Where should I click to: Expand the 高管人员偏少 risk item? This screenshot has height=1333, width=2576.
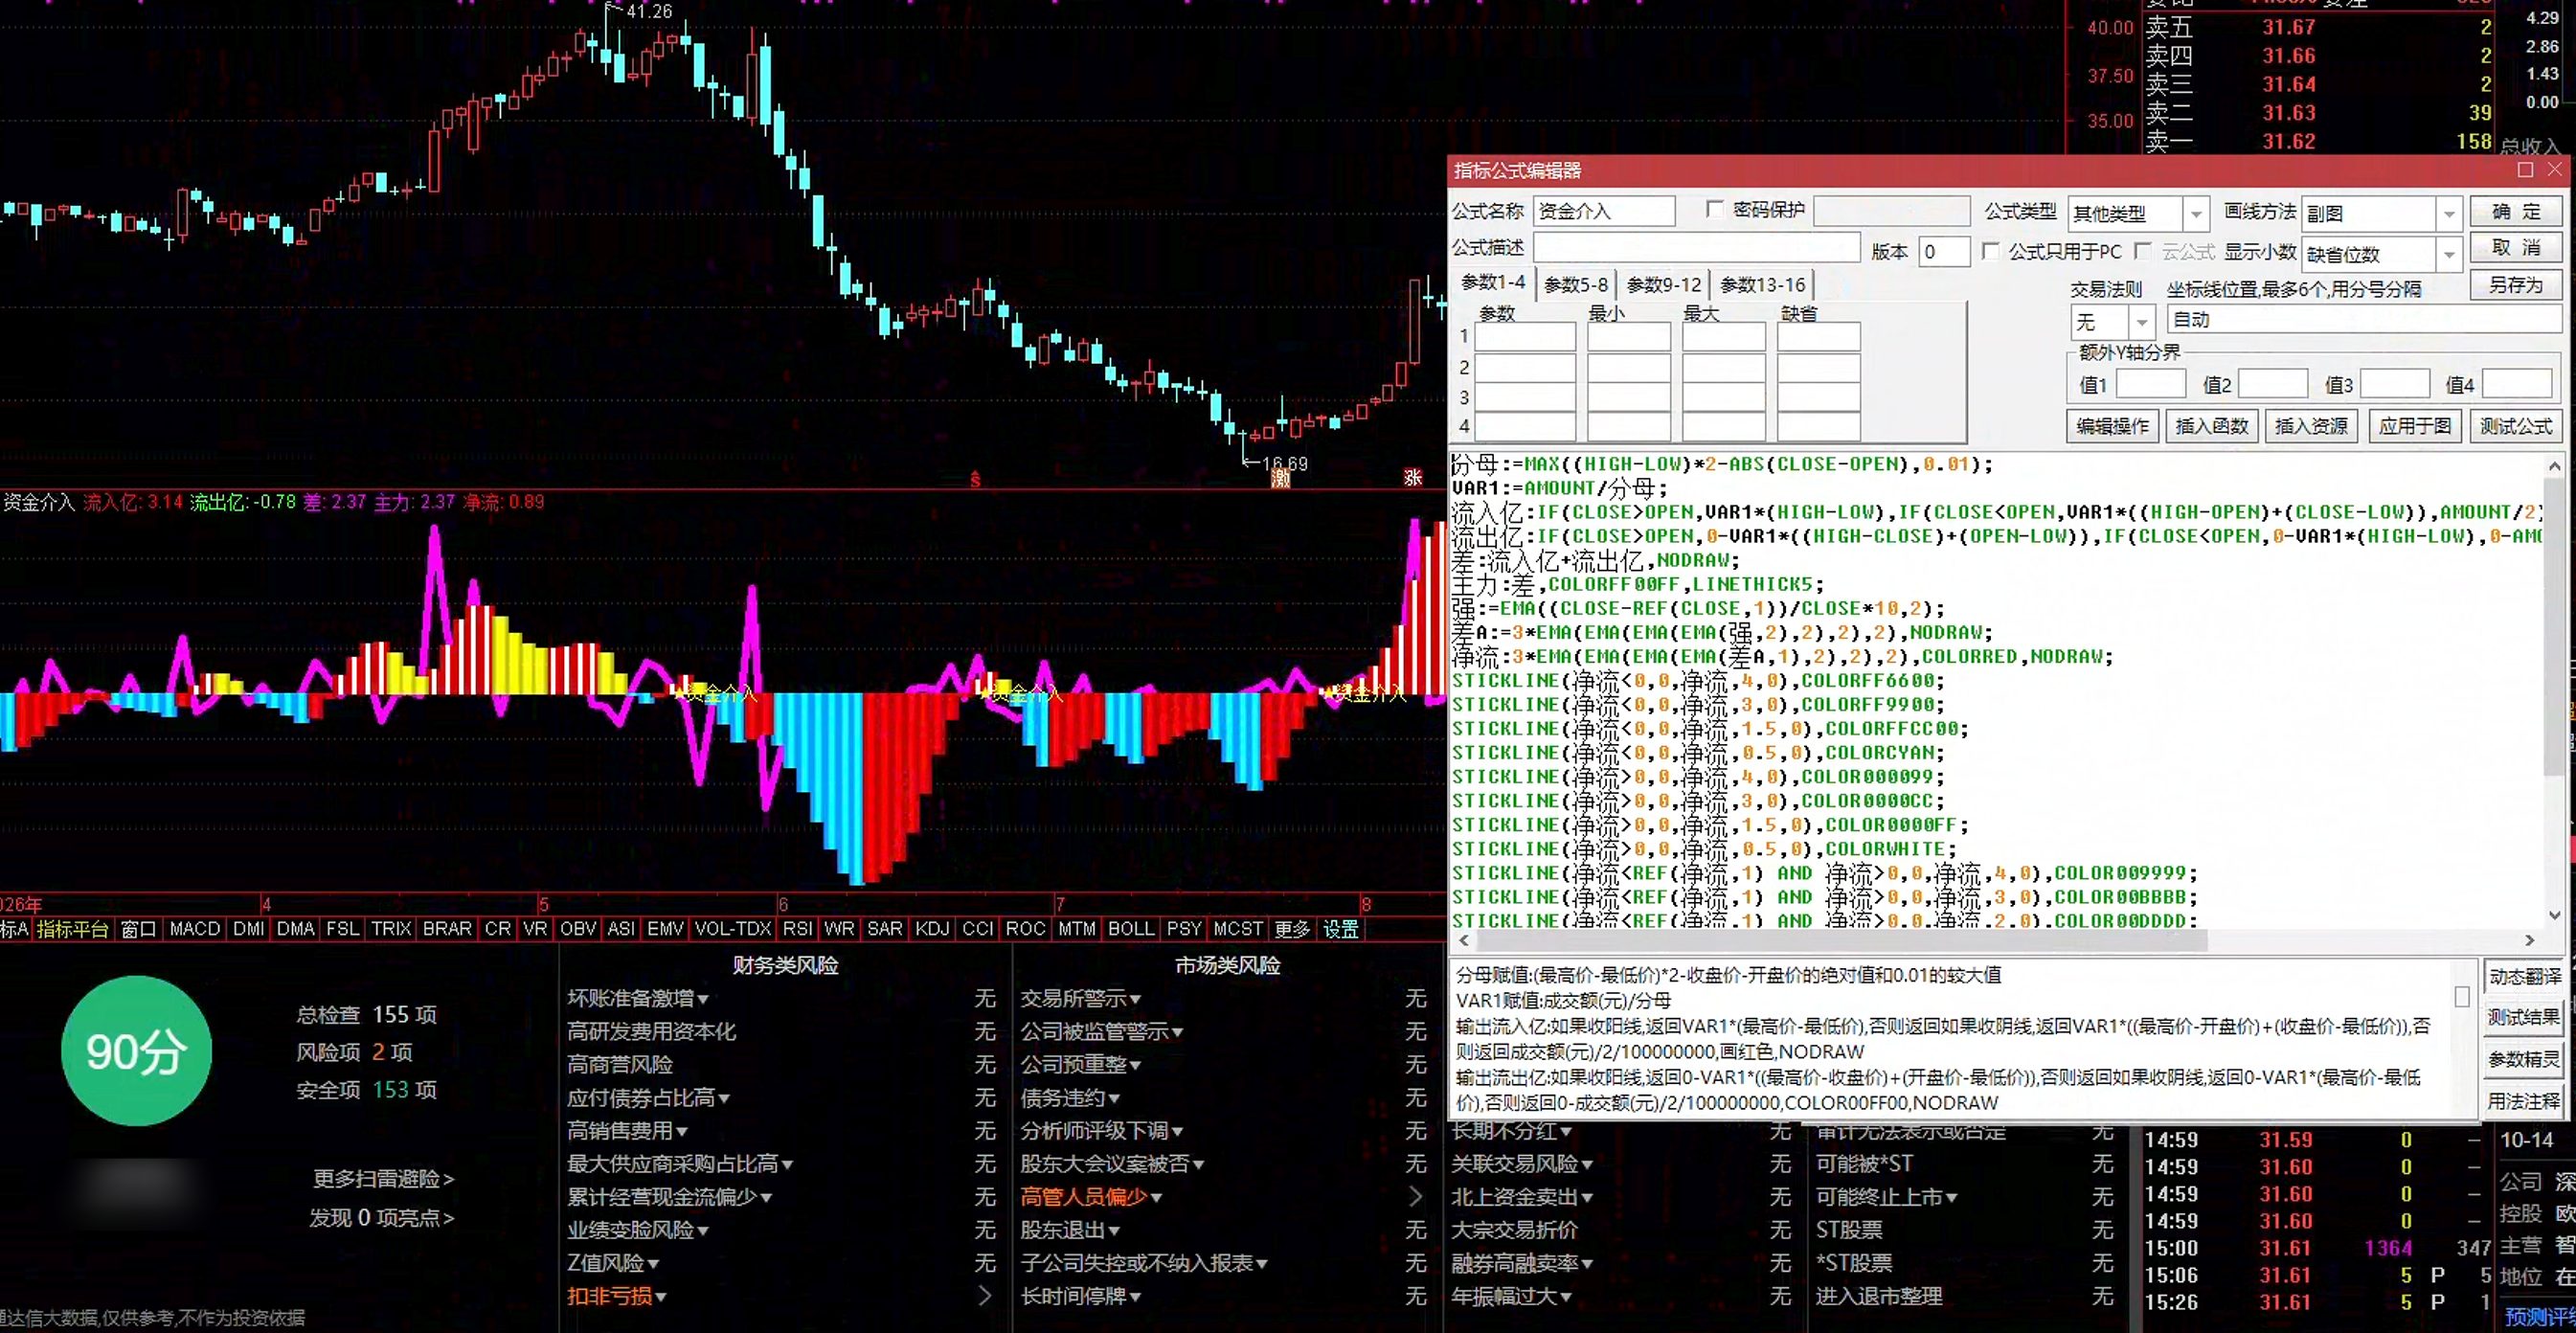click(x=1091, y=1197)
